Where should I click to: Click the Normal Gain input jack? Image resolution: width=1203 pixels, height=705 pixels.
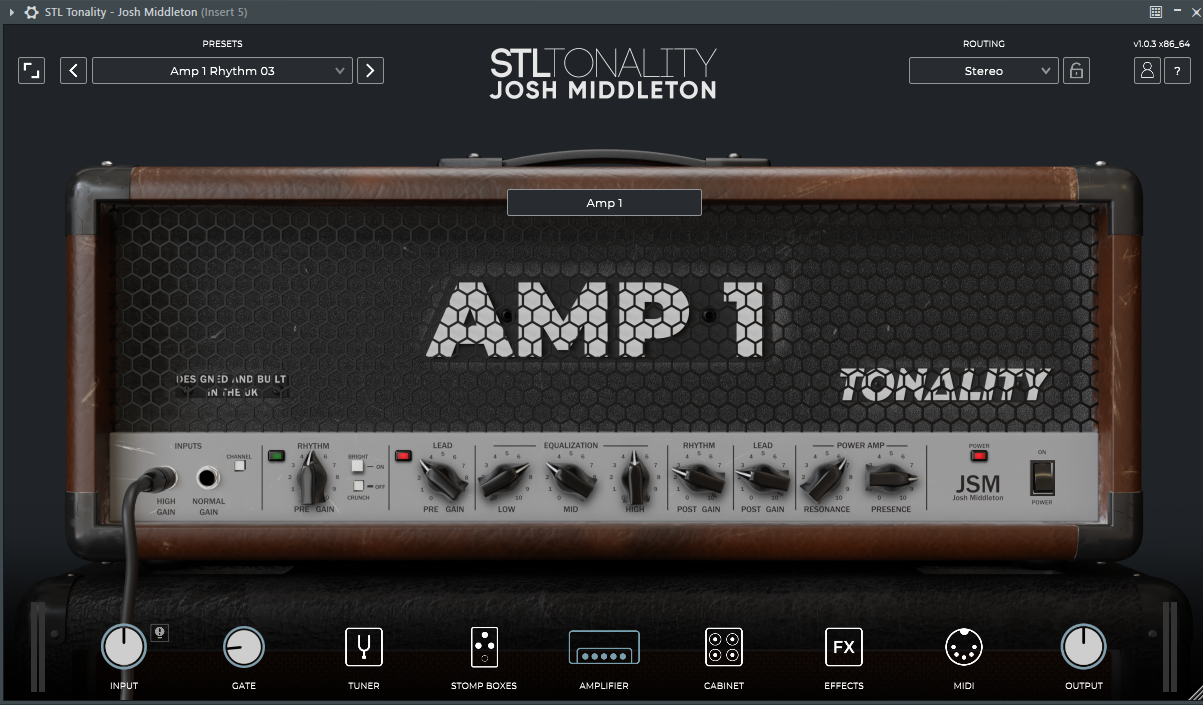pos(209,477)
